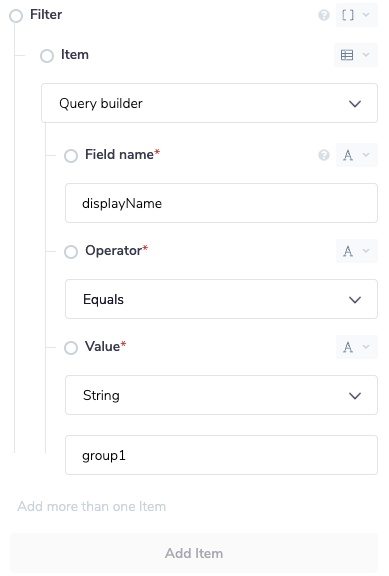This screenshot has height=576, width=389.
Task: Click the displayName input field
Action: (x=221, y=203)
